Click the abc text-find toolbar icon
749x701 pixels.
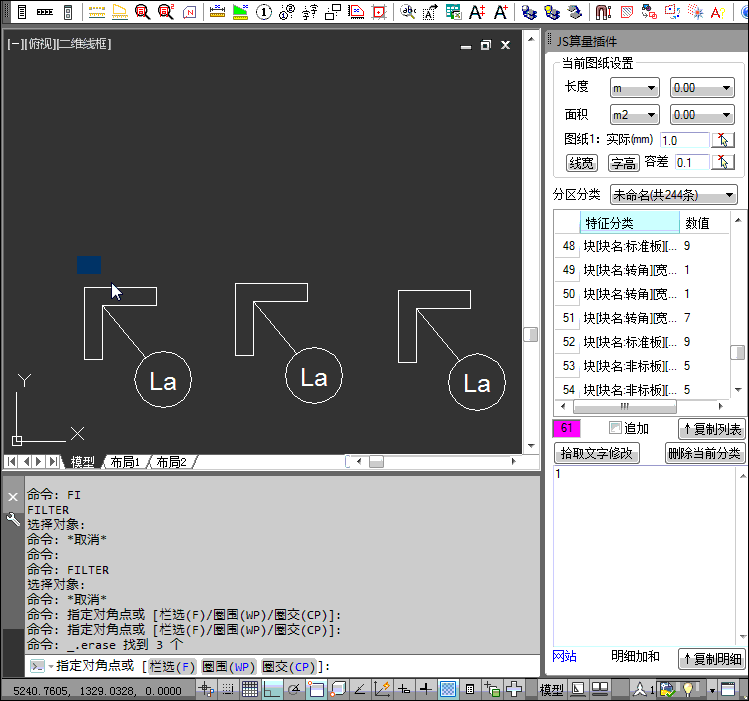pos(407,13)
